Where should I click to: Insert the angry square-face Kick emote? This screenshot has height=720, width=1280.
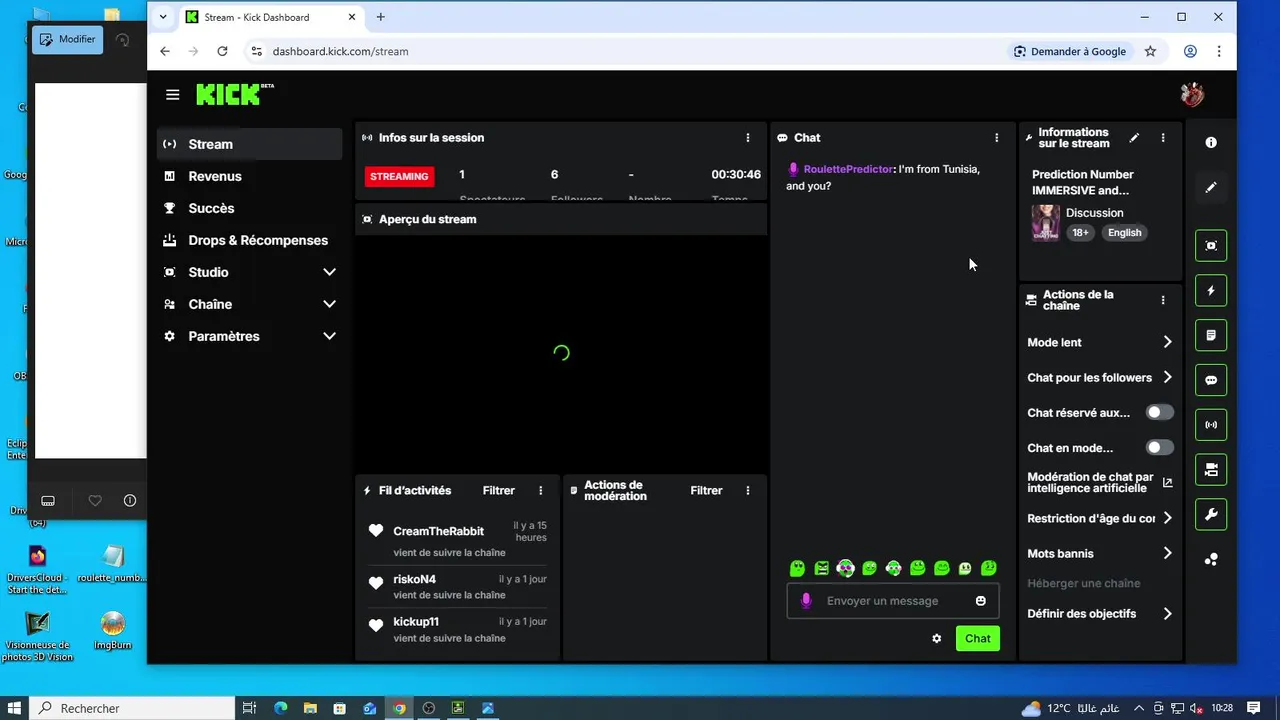coord(822,569)
